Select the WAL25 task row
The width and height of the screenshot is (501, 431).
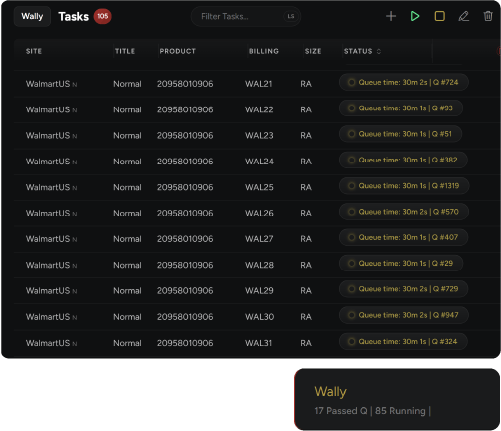[x=257, y=187]
